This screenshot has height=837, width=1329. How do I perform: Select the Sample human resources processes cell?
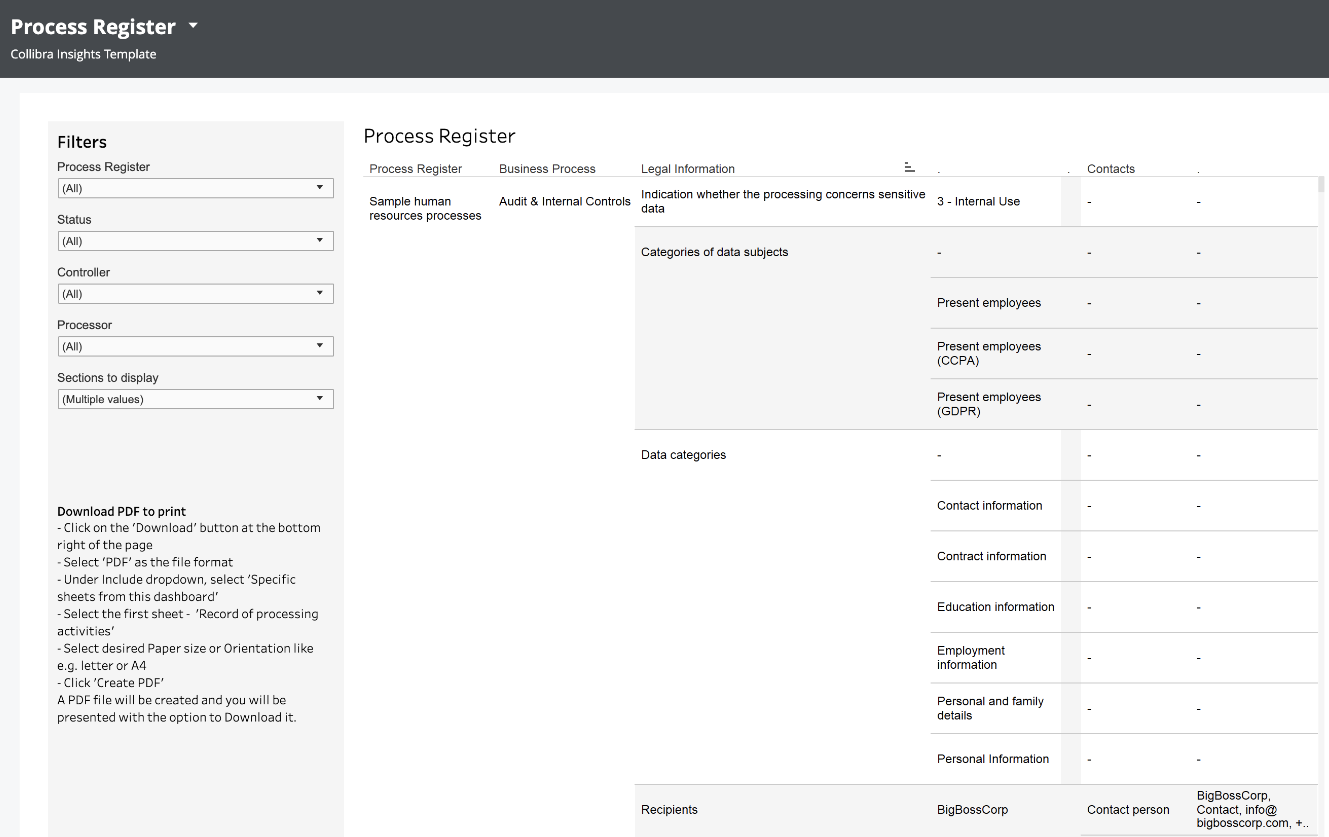(x=425, y=208)
